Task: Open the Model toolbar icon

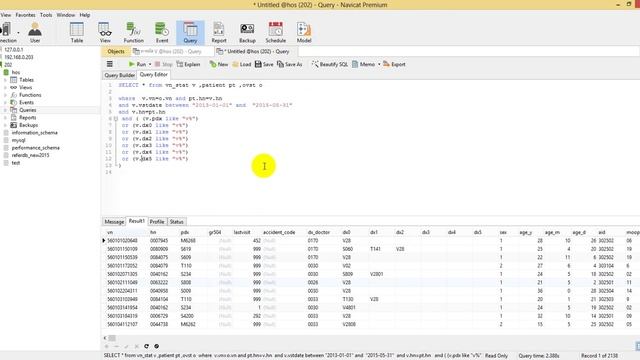Action: (x=304, y=33)
